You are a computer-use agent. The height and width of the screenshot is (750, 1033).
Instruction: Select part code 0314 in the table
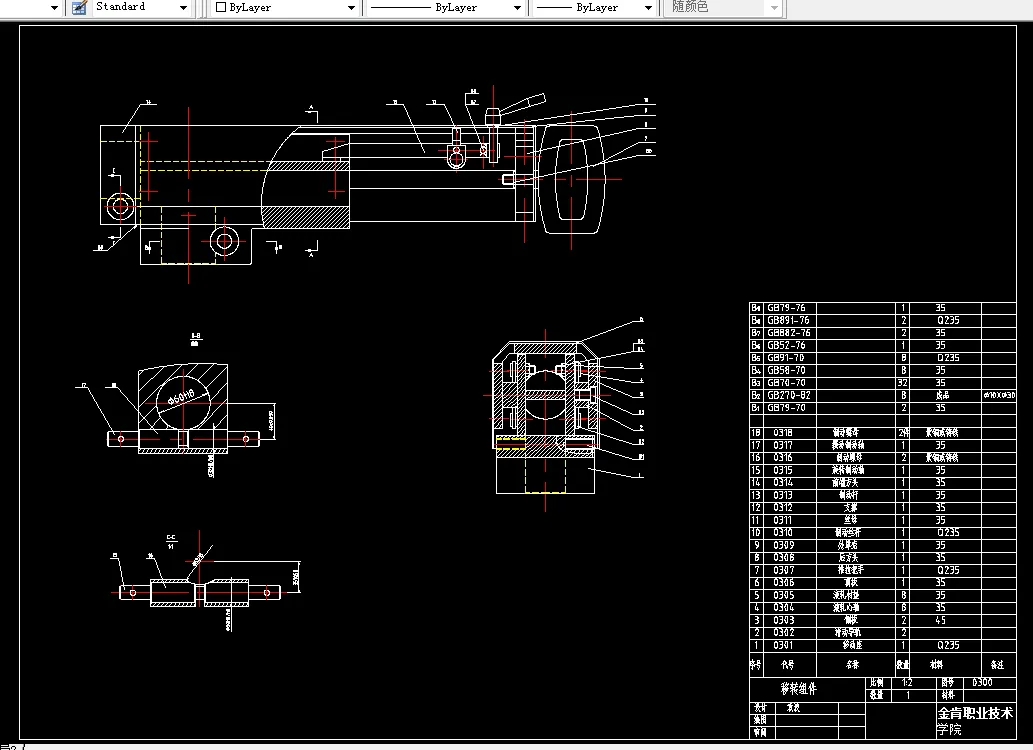point(783,482)
